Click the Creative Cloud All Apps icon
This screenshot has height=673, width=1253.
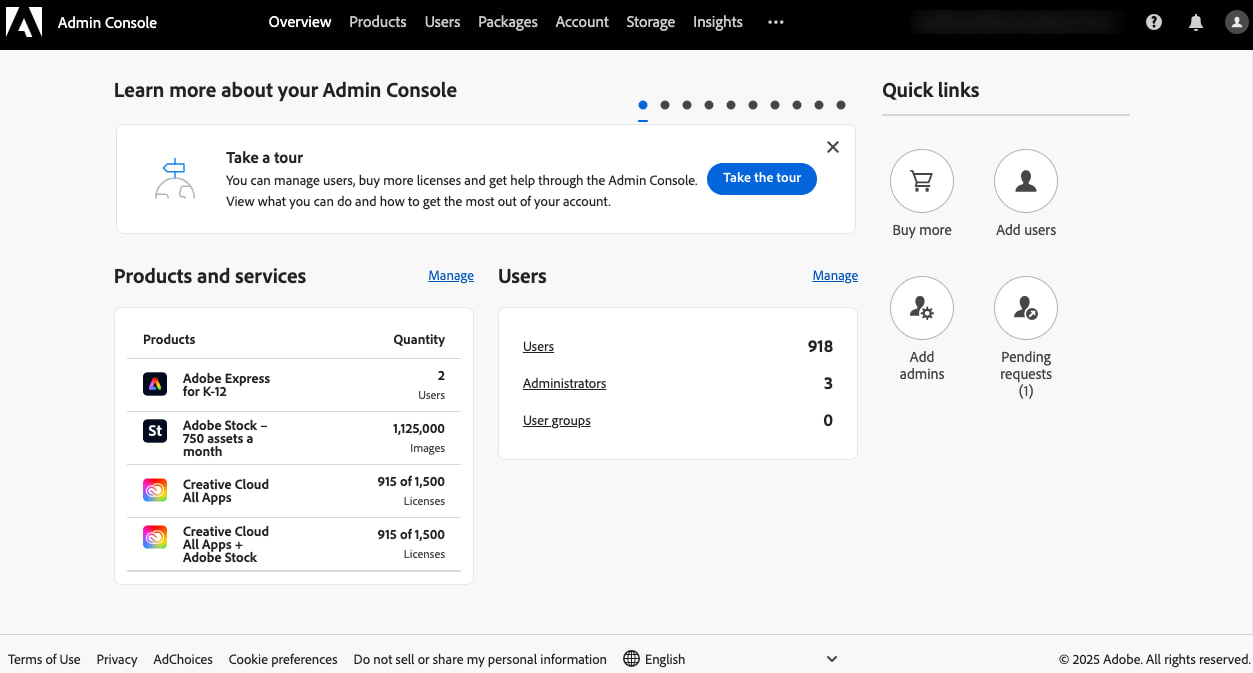coord(155,490)
